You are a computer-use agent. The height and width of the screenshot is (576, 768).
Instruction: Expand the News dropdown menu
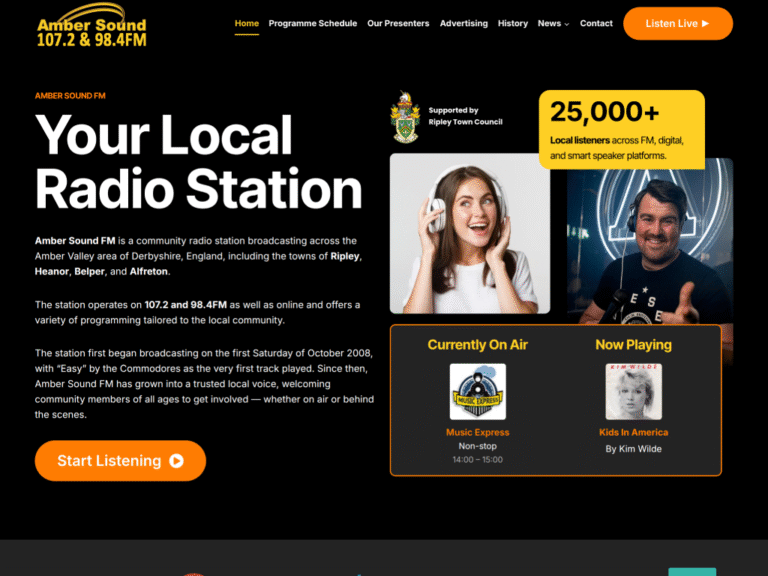[553, 24]
